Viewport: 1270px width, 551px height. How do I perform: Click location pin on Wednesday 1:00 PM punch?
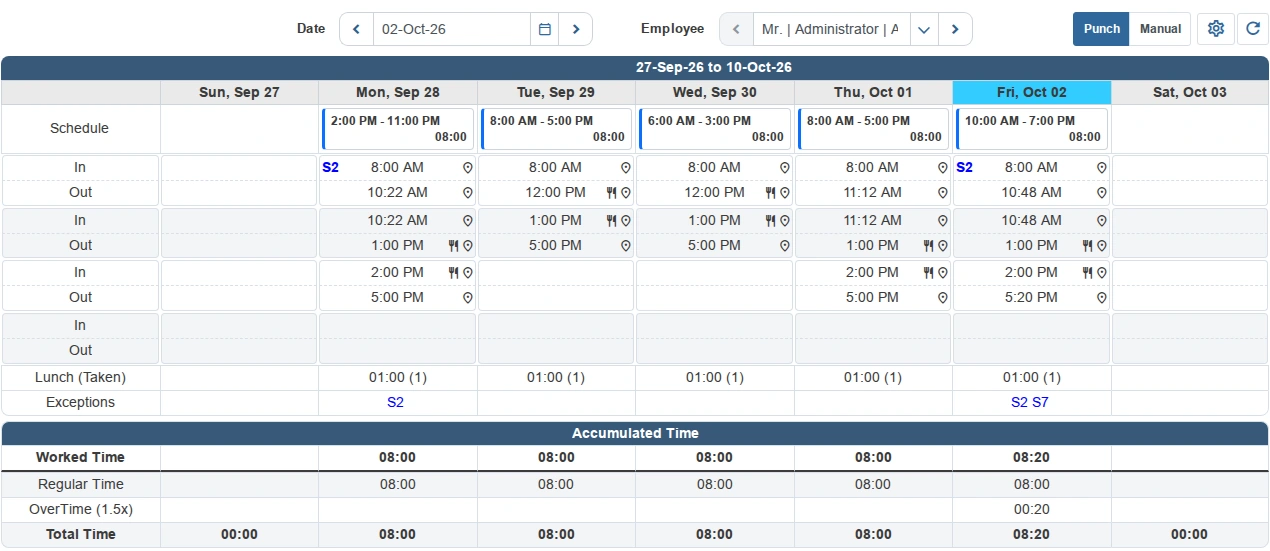(x=785, y=220)
